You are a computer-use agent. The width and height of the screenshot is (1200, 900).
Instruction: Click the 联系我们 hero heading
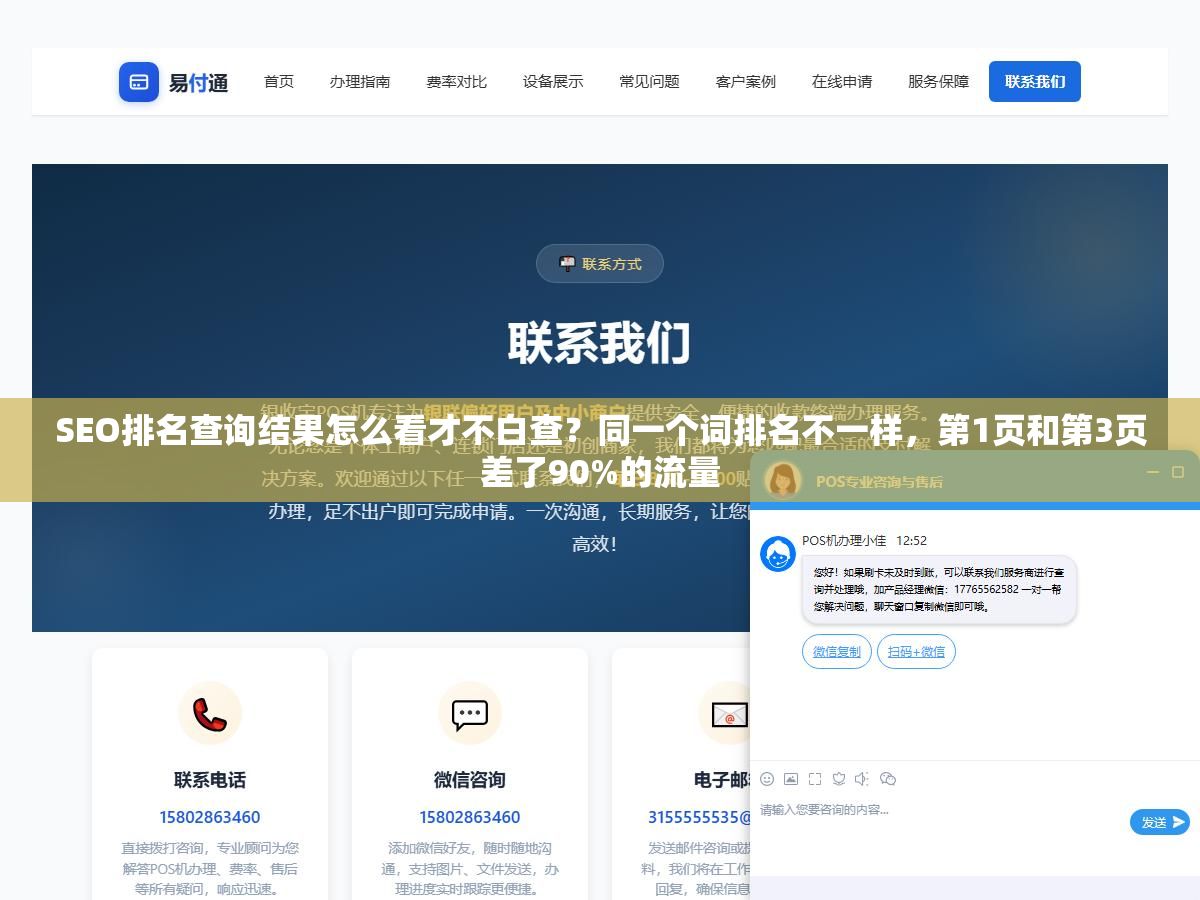[x=600, y=343]
